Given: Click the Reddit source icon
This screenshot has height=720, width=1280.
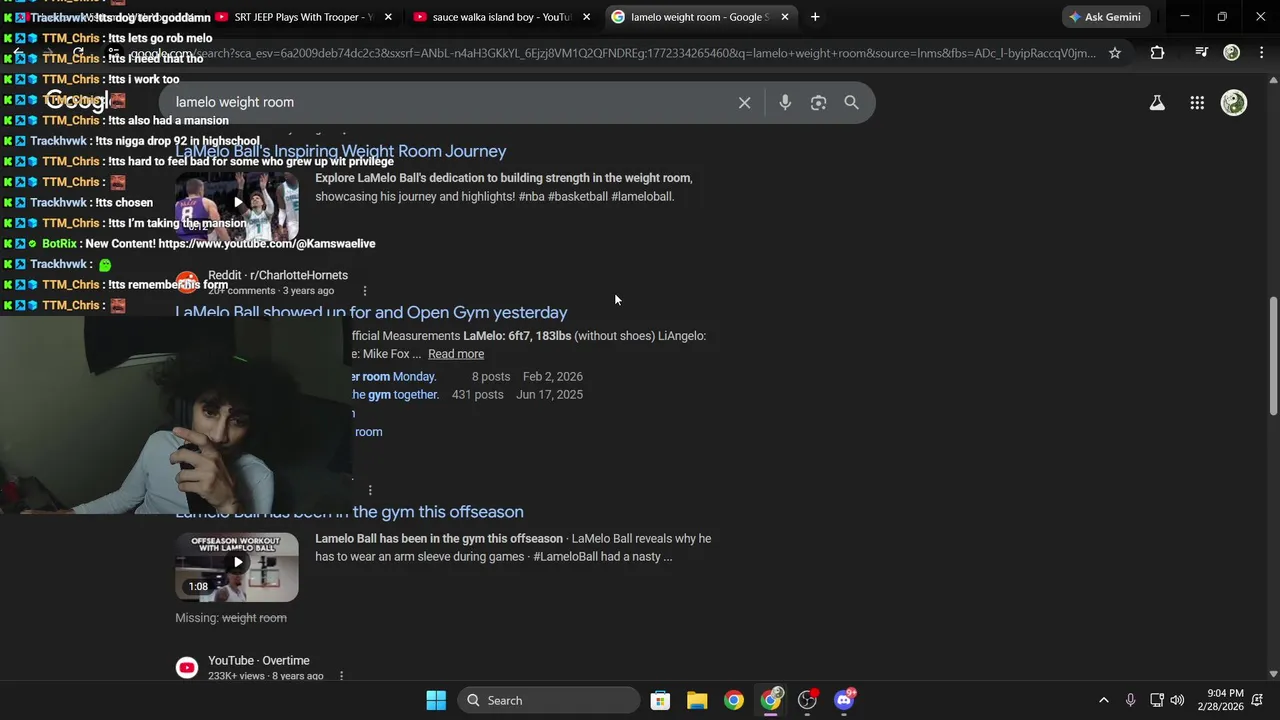Looking at the screenshot, I should (187, 283).
